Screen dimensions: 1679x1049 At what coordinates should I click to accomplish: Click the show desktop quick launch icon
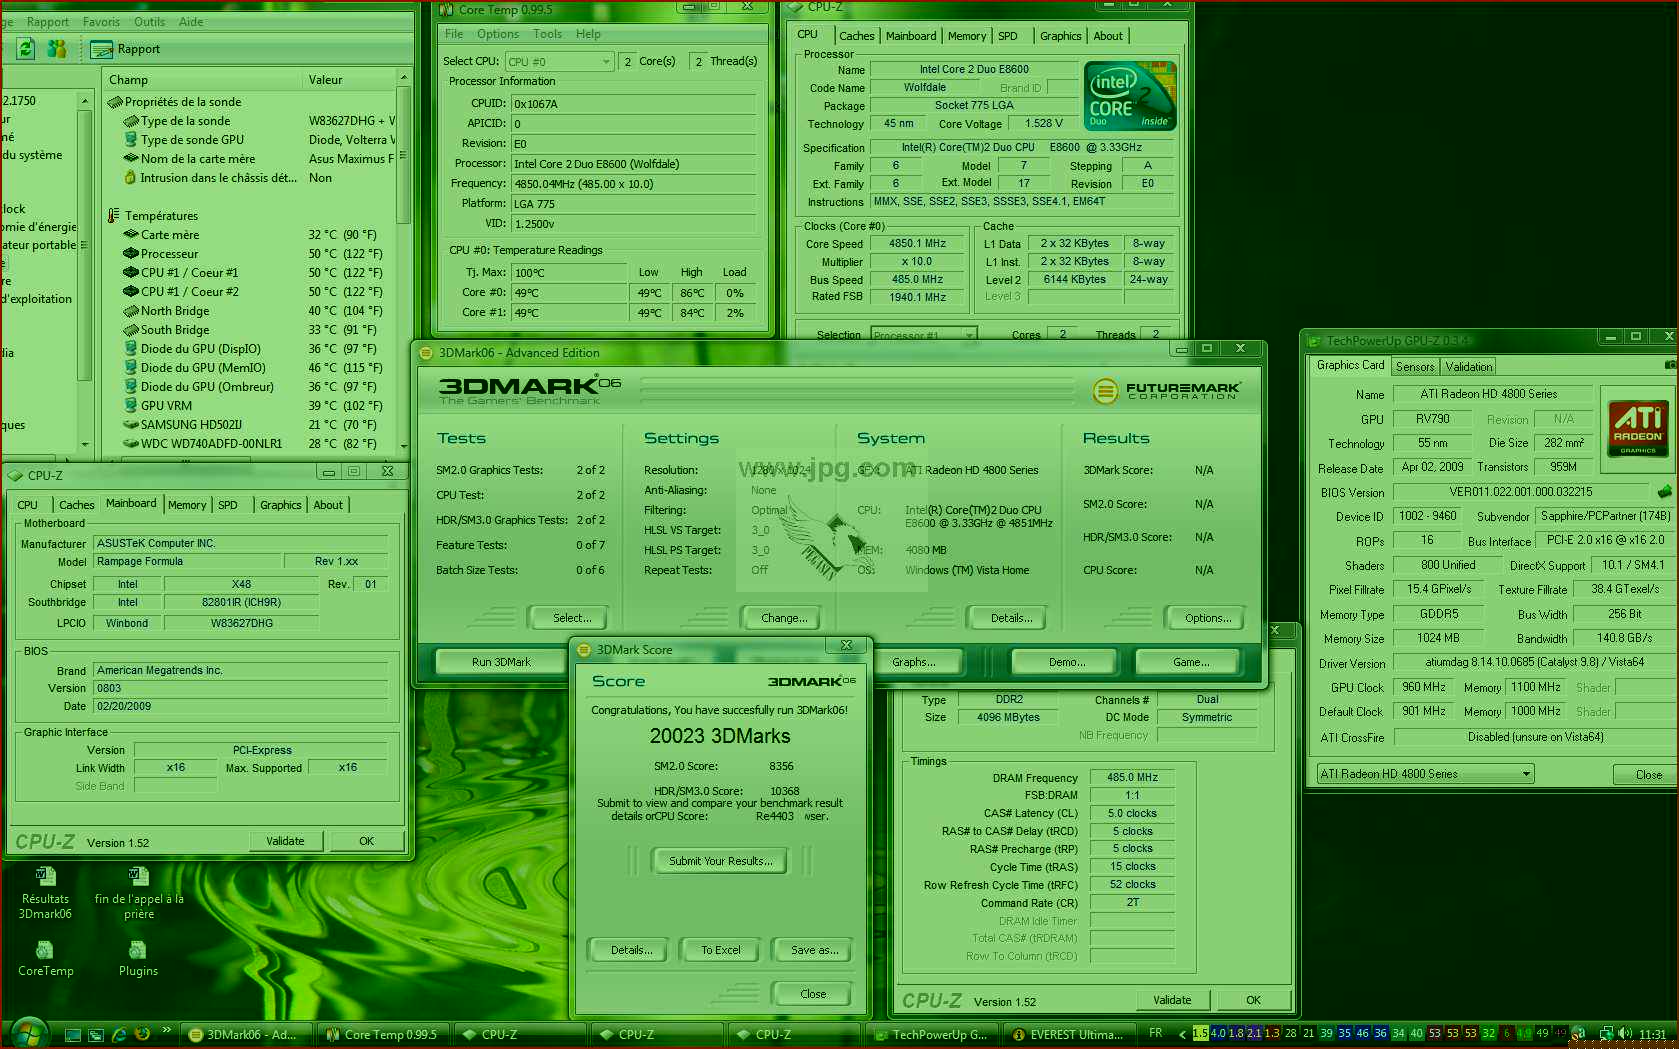(73, 1034)
